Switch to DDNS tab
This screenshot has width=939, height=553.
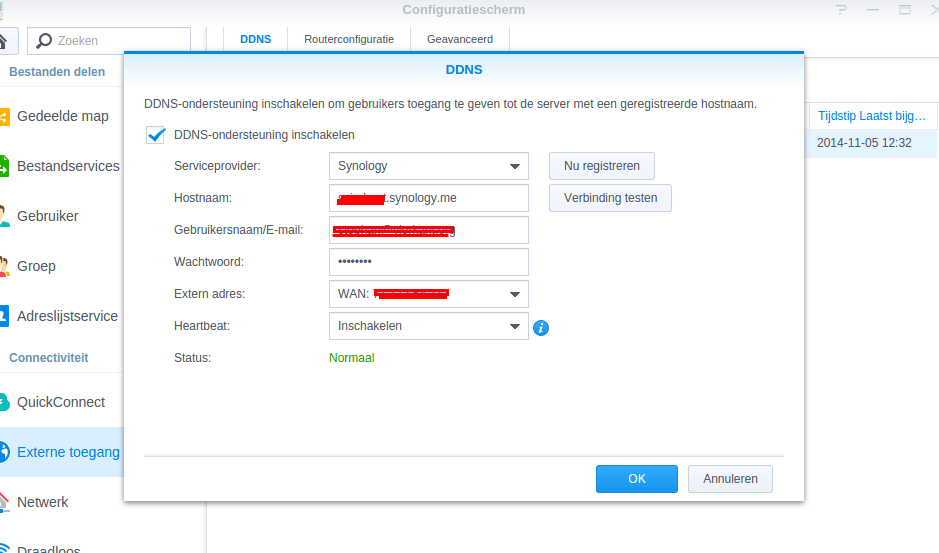pyautogui.click(x=256, y=40)
